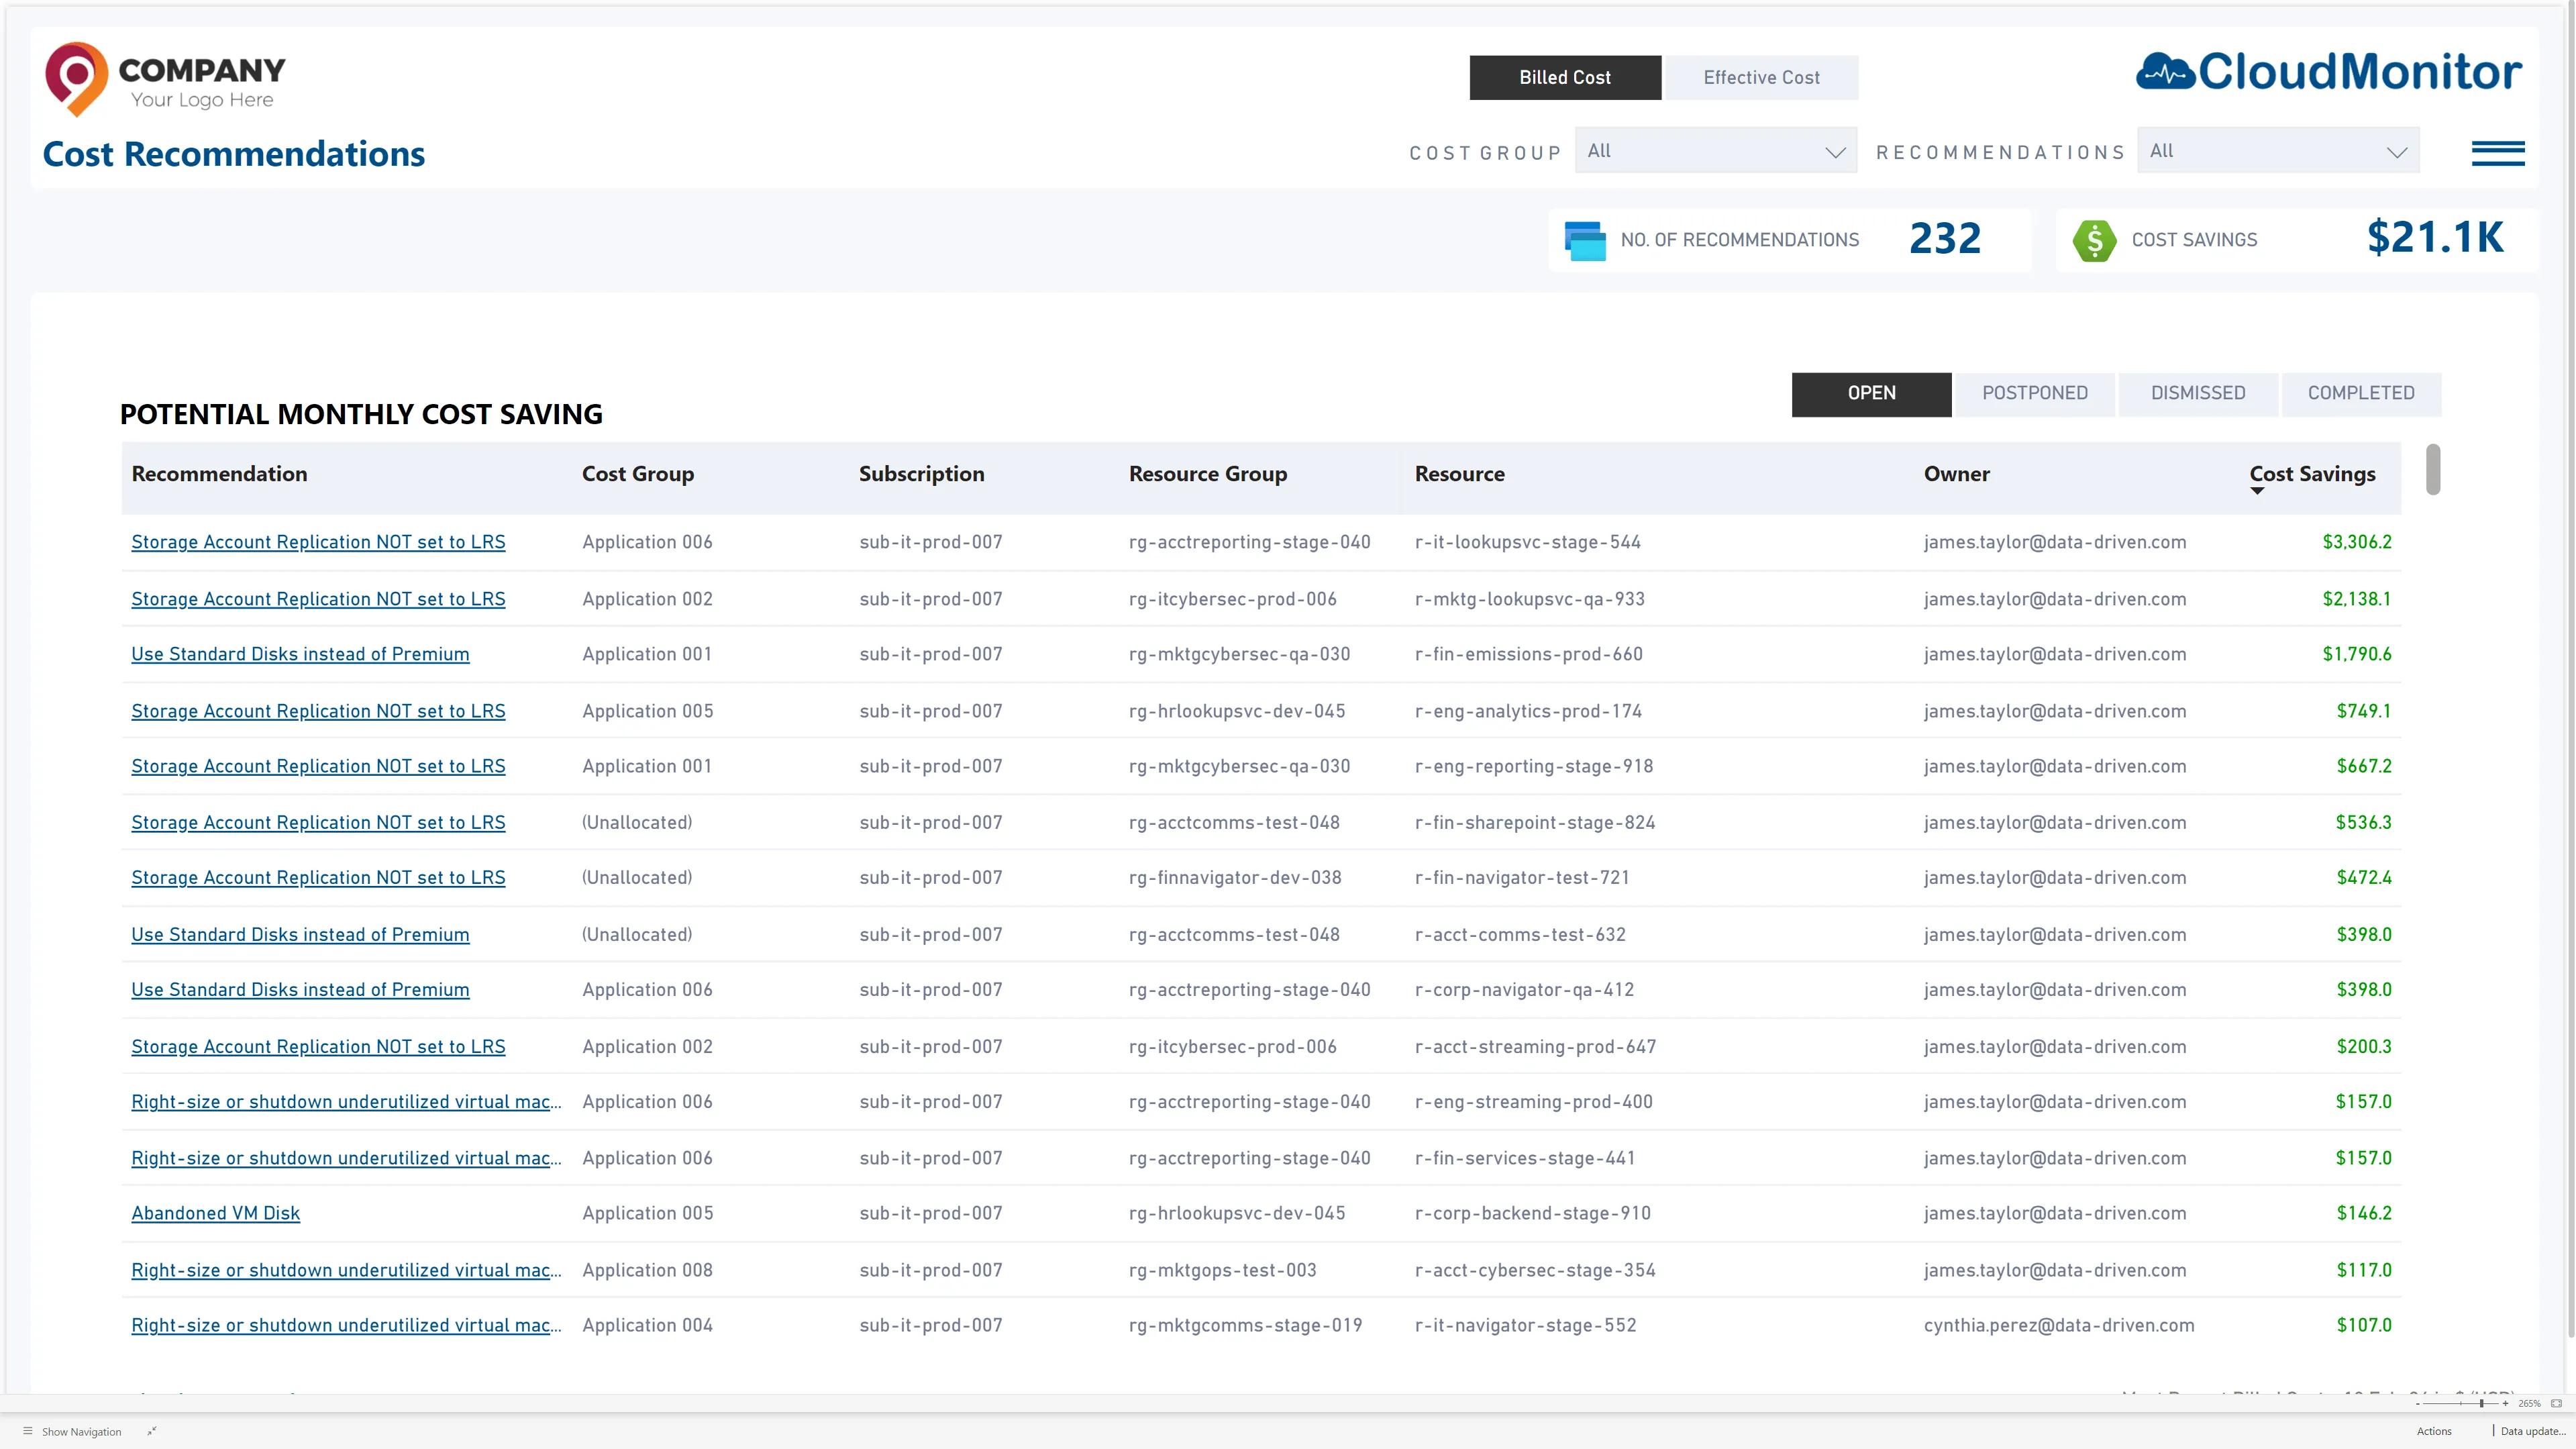Click the rg-mktgcomms-stage-019 resource group cell
The width and height of the screenshot is (2576, 1449).
1245,1326
